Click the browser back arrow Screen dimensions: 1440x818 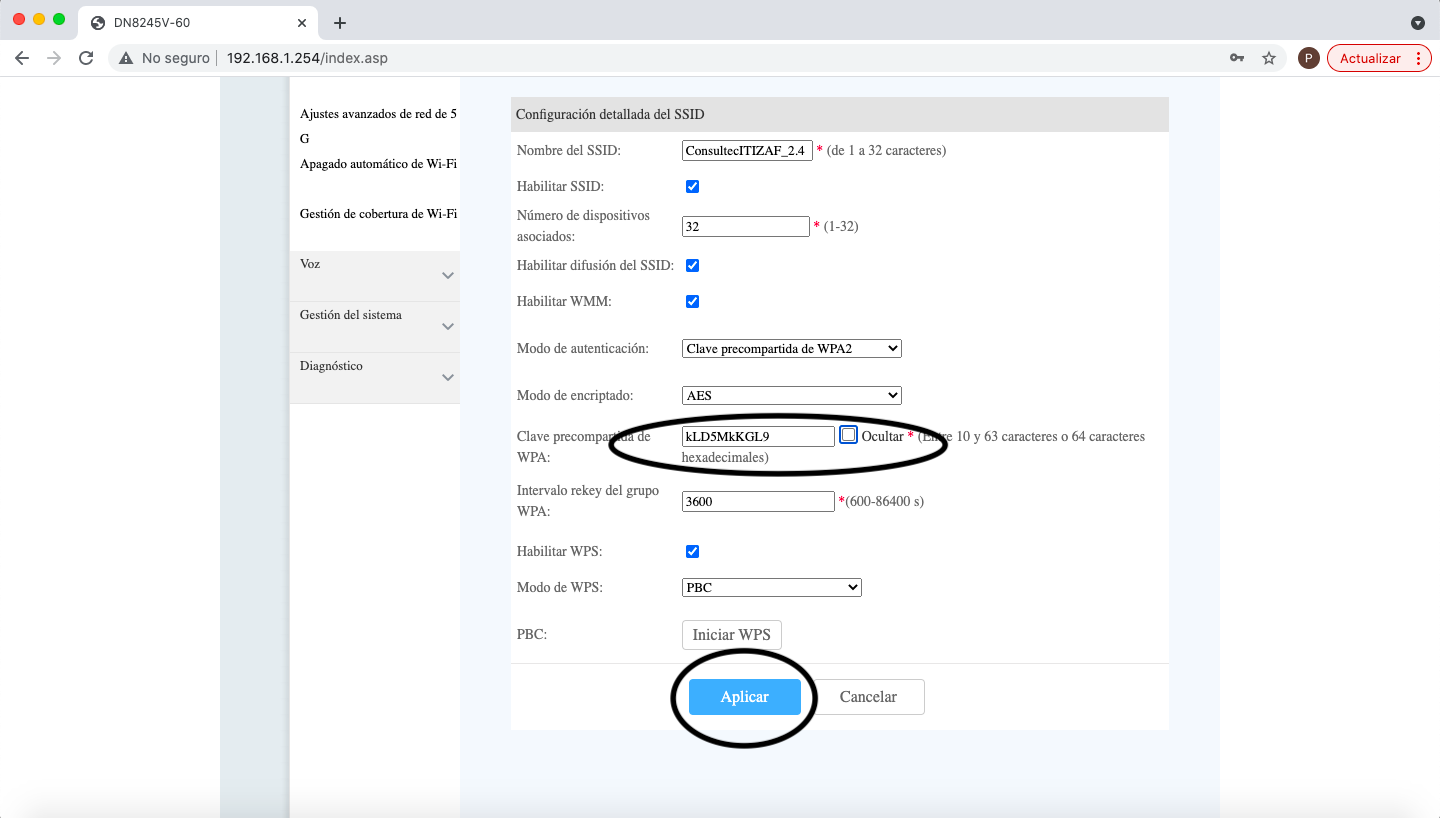22,58
